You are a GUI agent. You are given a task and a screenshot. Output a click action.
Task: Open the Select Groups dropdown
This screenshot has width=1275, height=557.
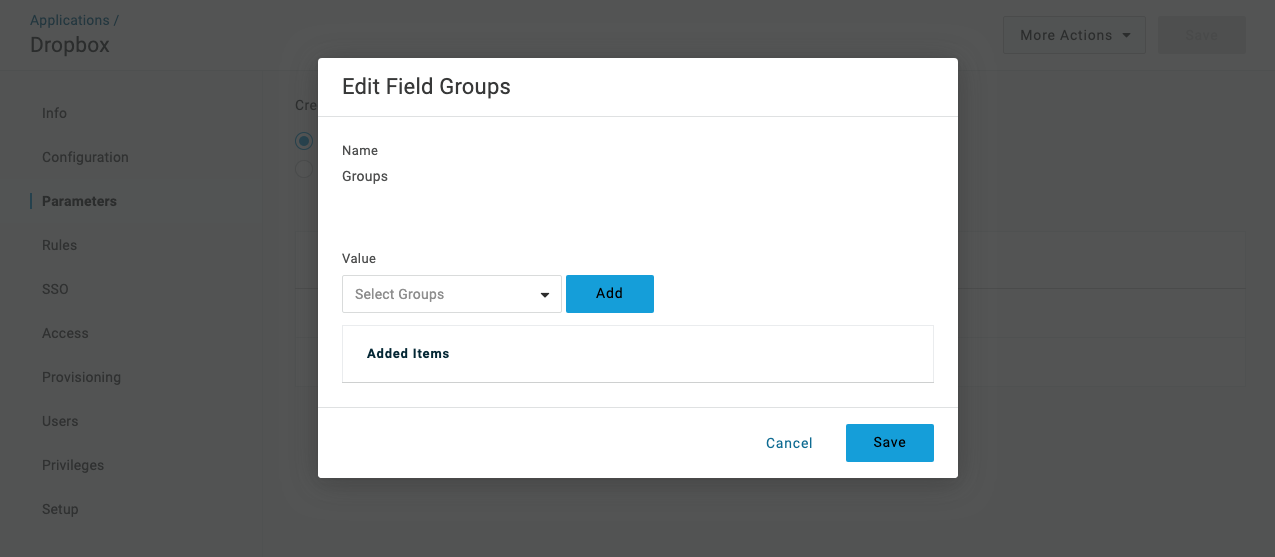[451, 294]
